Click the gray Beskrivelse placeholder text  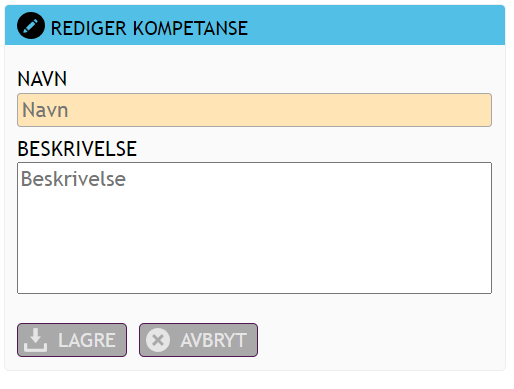73,179
